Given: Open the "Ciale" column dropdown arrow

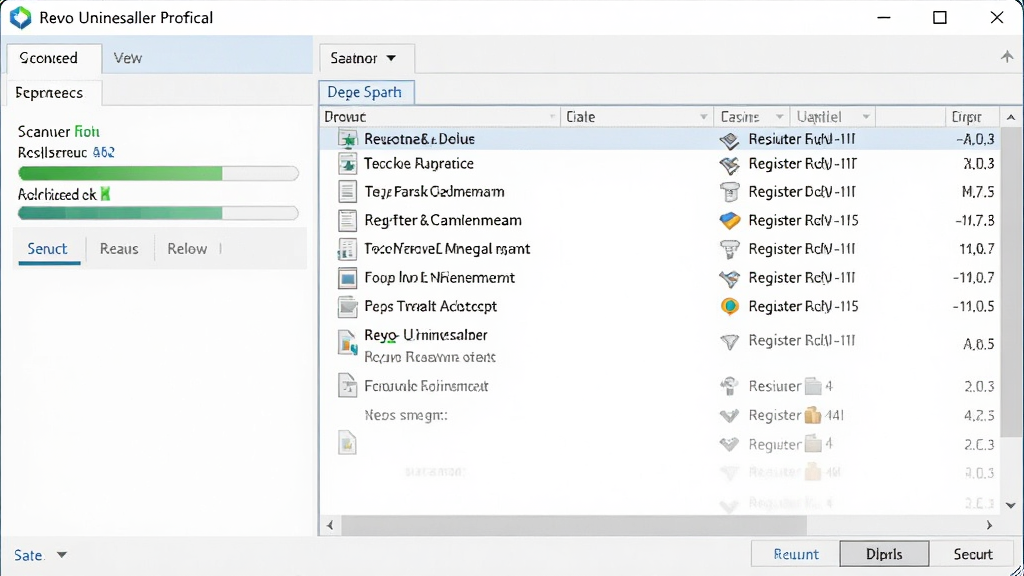Looking at the screenshot, I should pyautogui.click(x=703, y=117).
